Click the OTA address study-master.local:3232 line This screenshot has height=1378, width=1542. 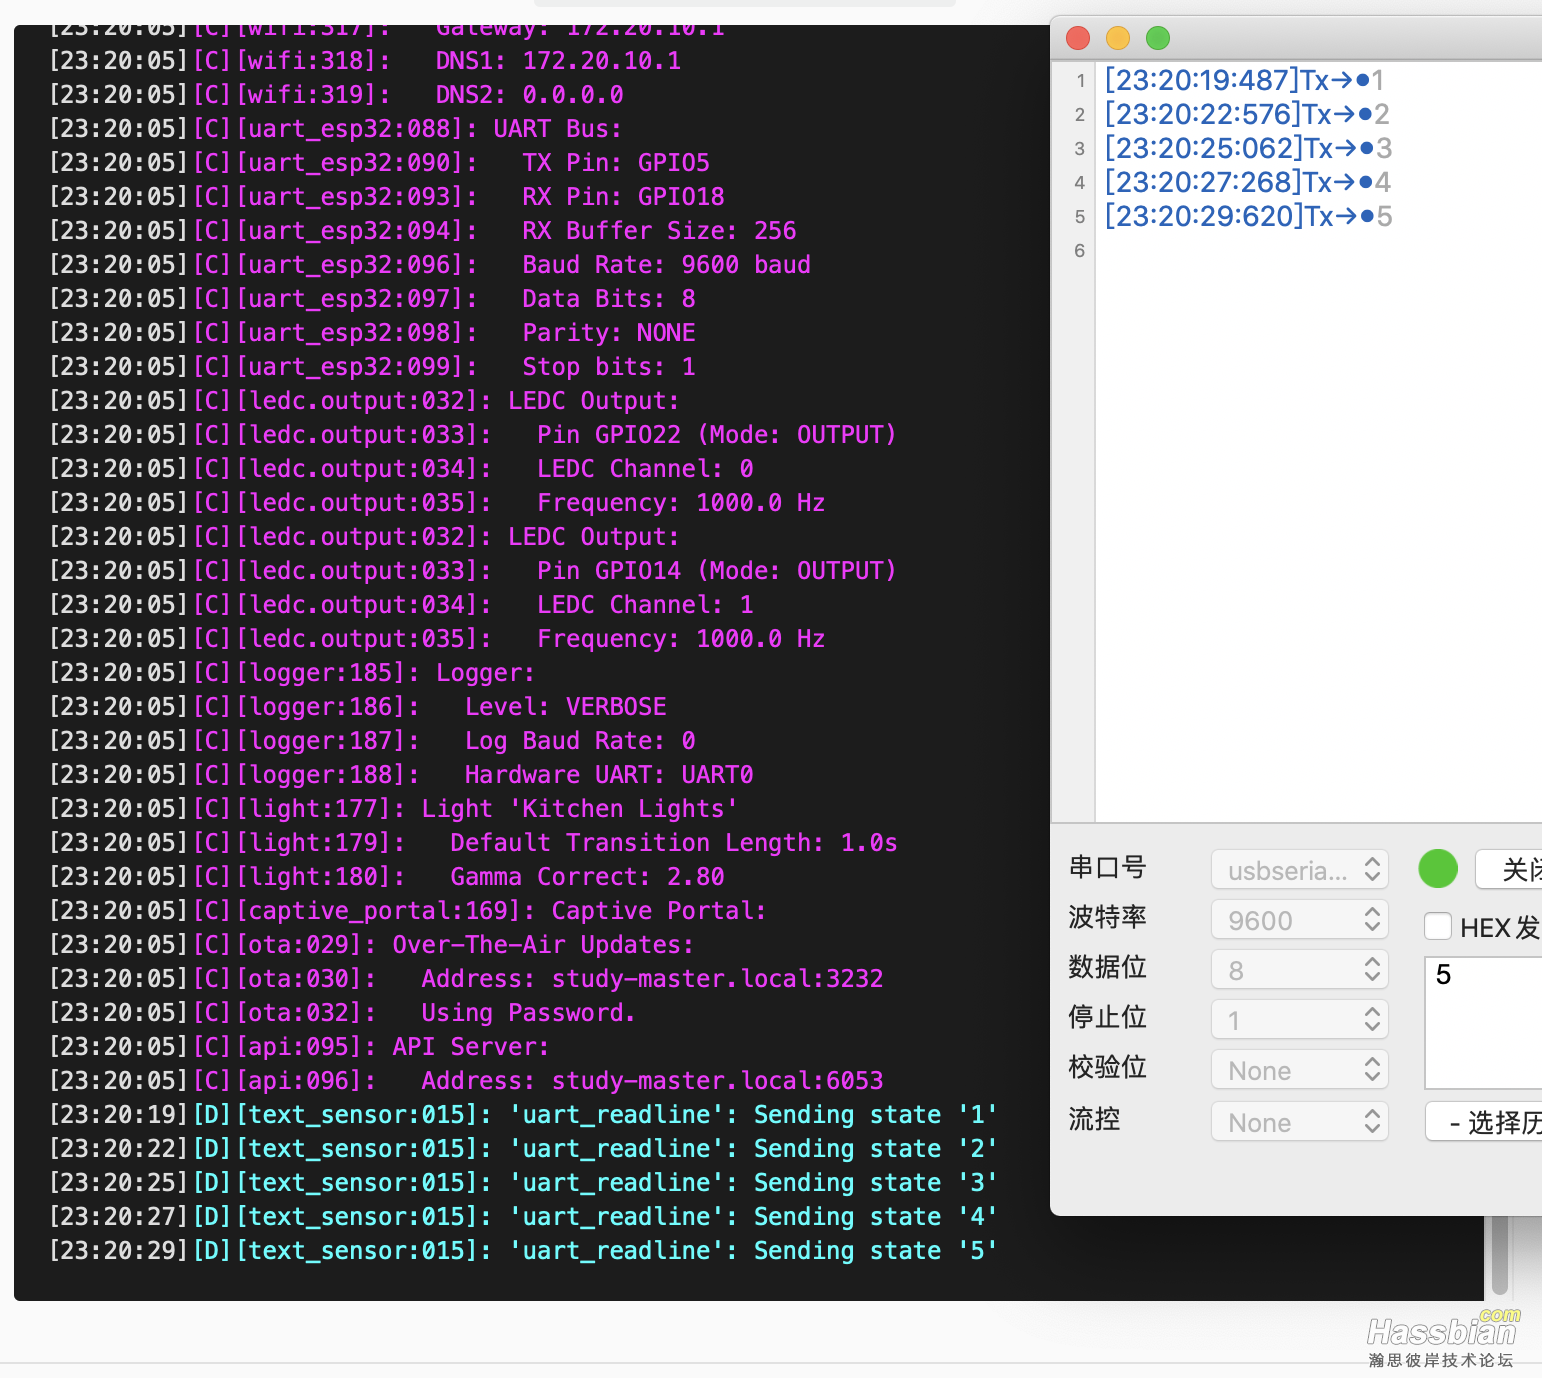pyautogui.click(x=466, y=978)
